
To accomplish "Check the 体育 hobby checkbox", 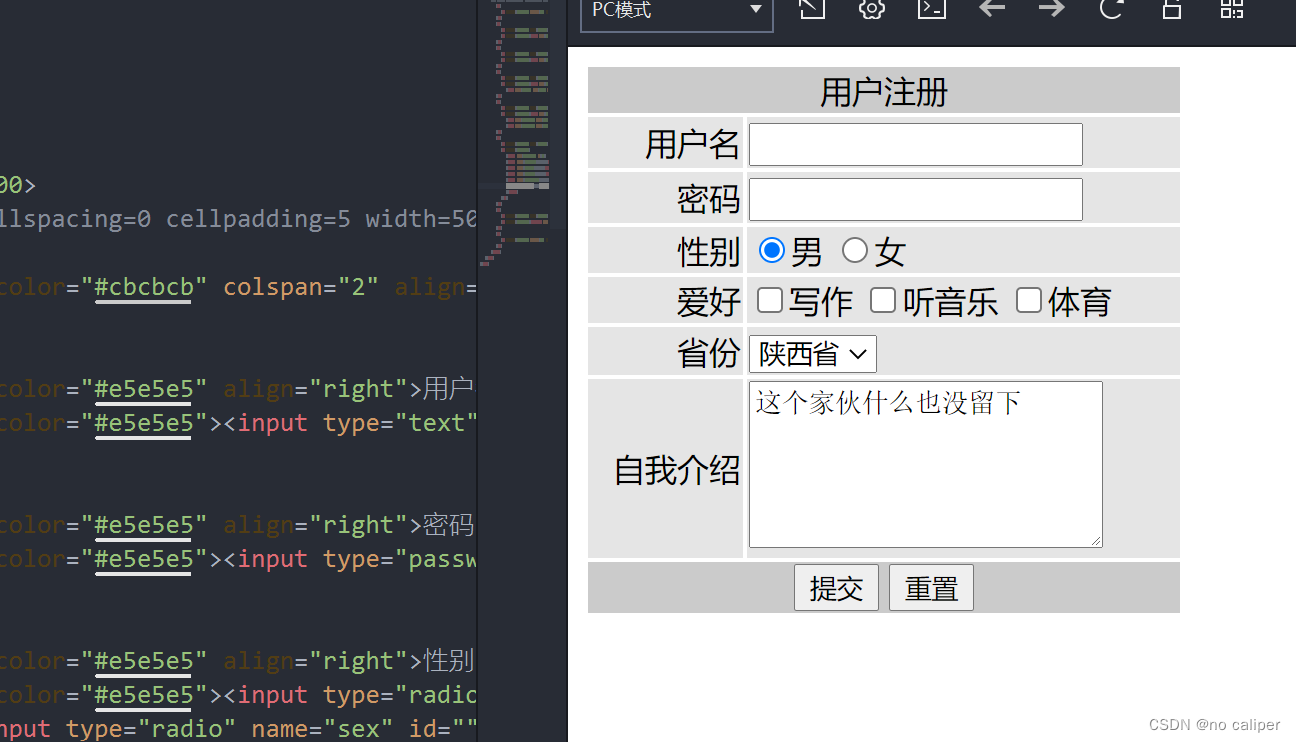I will 1029,300.
